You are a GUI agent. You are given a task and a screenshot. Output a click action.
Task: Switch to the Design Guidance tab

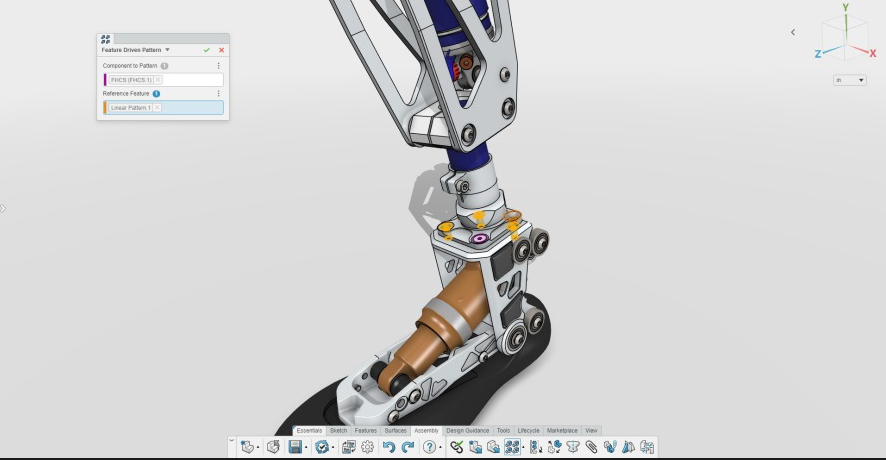click(468, 431)
